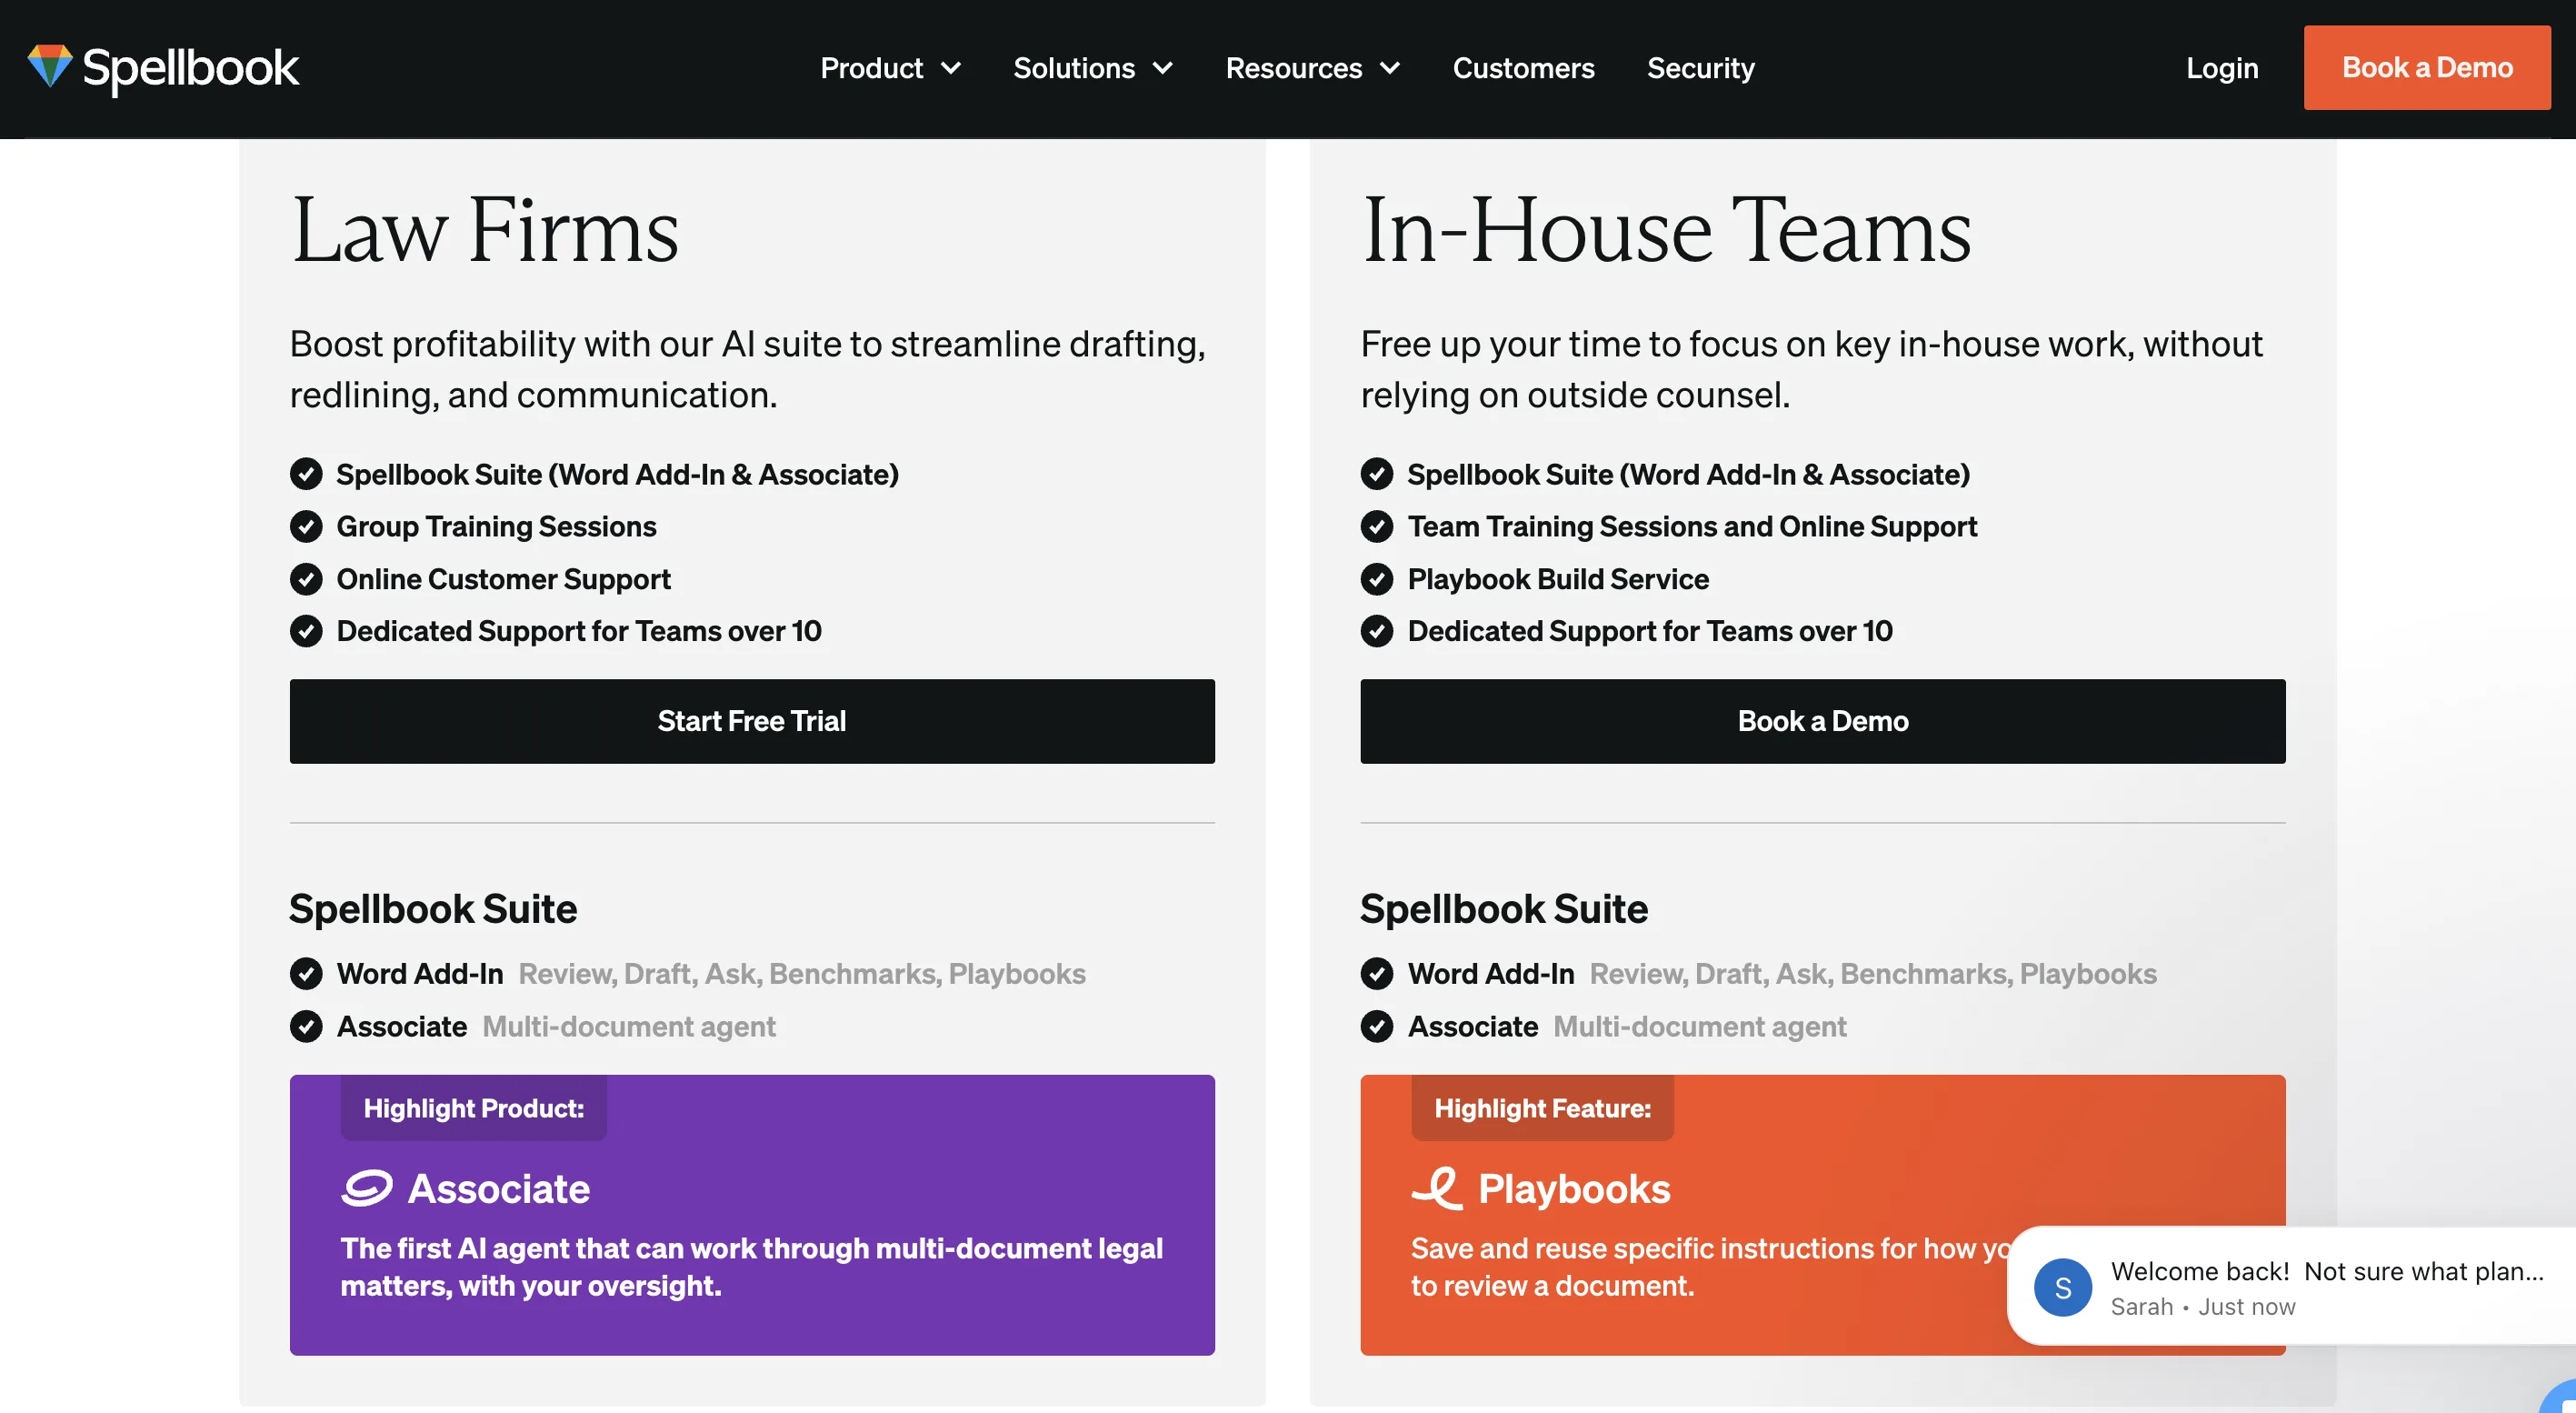Click In-House Spellbook Suite subheading
2576x1413 pixels.
point(1503,908)
